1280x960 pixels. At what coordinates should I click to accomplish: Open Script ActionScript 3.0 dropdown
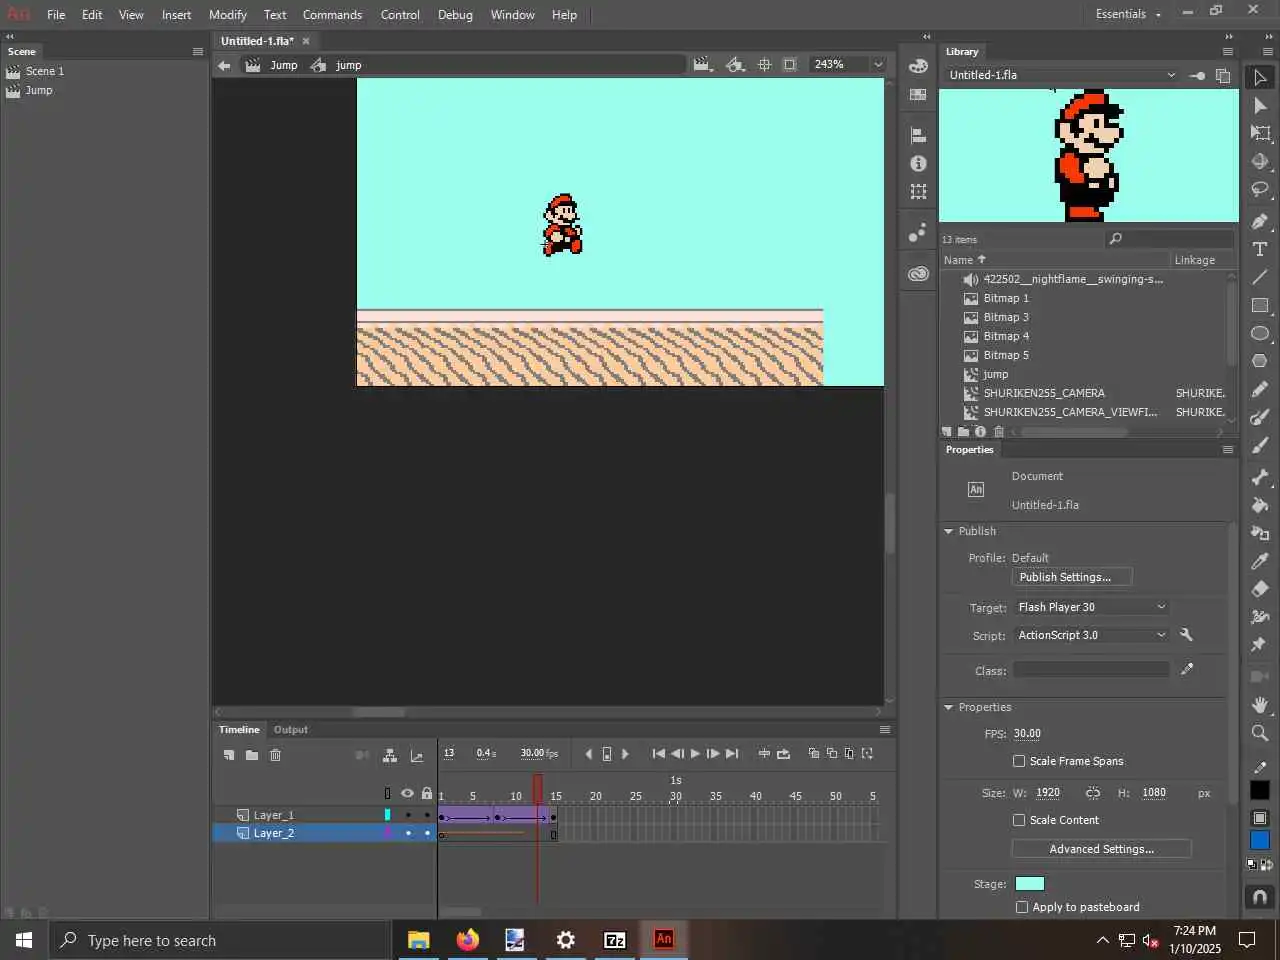[x=1091, y=635]
